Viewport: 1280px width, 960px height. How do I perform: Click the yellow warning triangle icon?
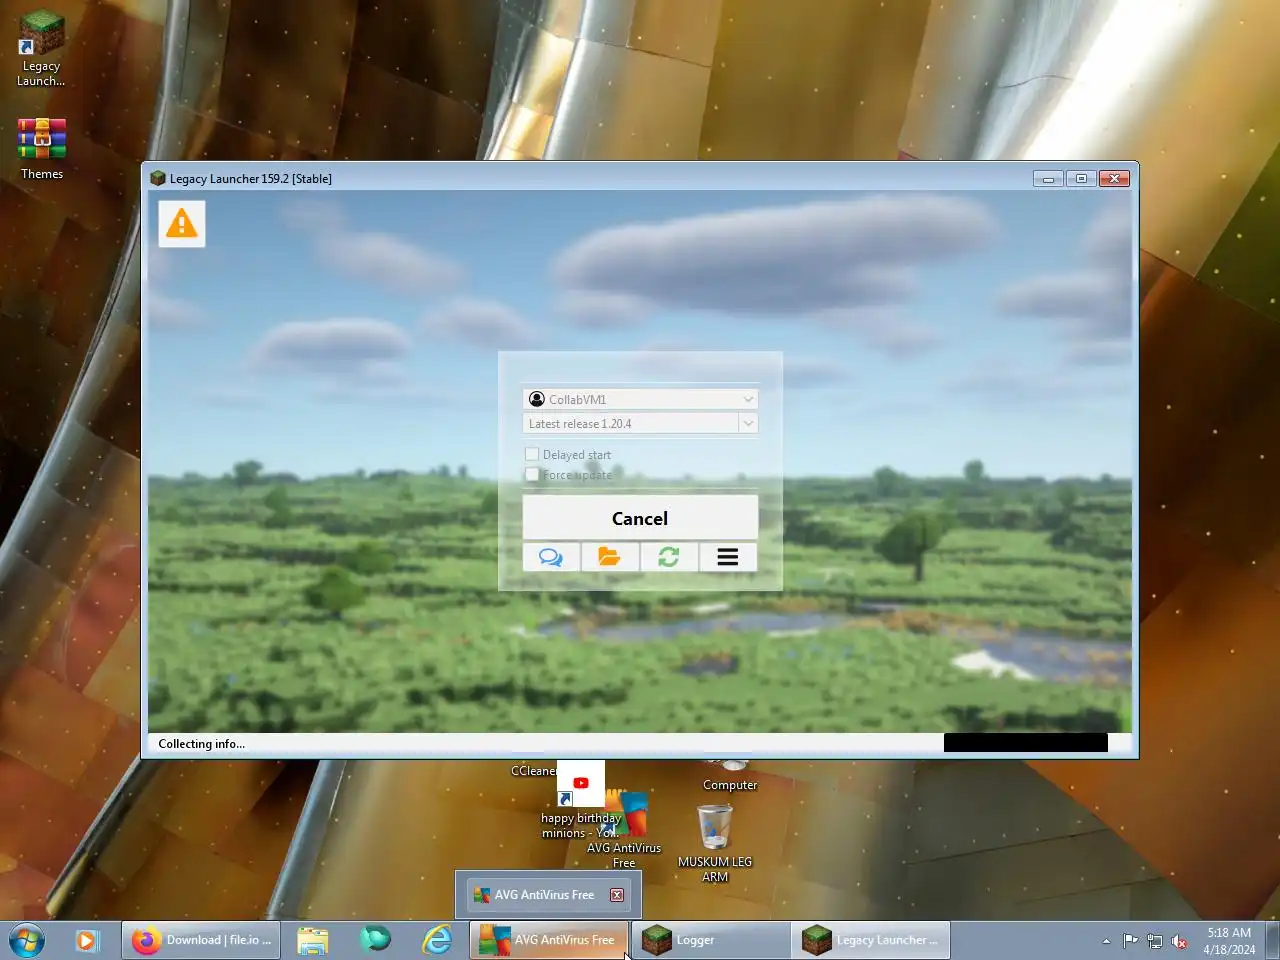coord(182,223)
